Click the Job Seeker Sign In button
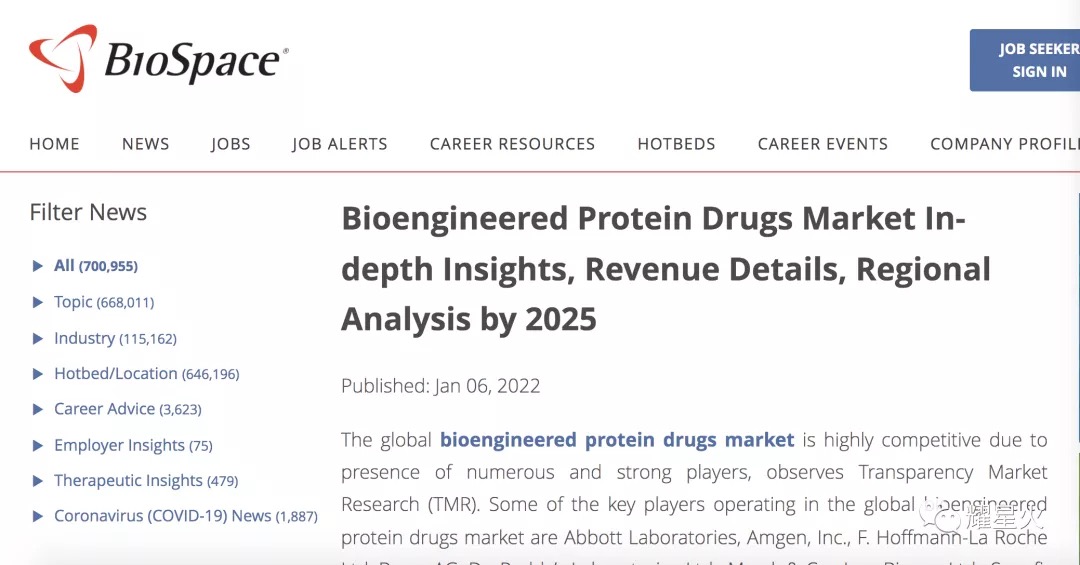The height and width of the screenshot is (565, 1080). [x=1025, y=60]
